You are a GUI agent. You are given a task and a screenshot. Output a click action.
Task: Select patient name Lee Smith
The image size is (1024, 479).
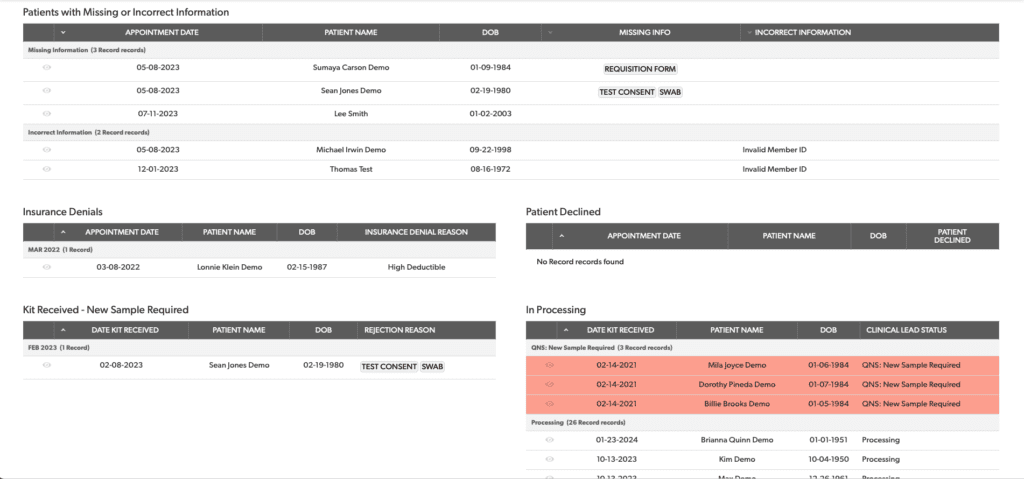351,113
